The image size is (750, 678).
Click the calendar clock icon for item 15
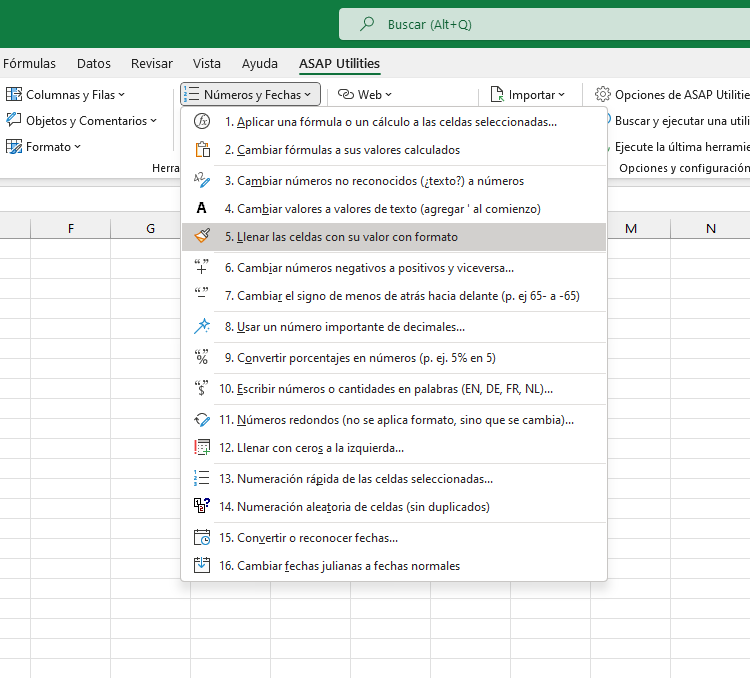[x=202, y=537]
